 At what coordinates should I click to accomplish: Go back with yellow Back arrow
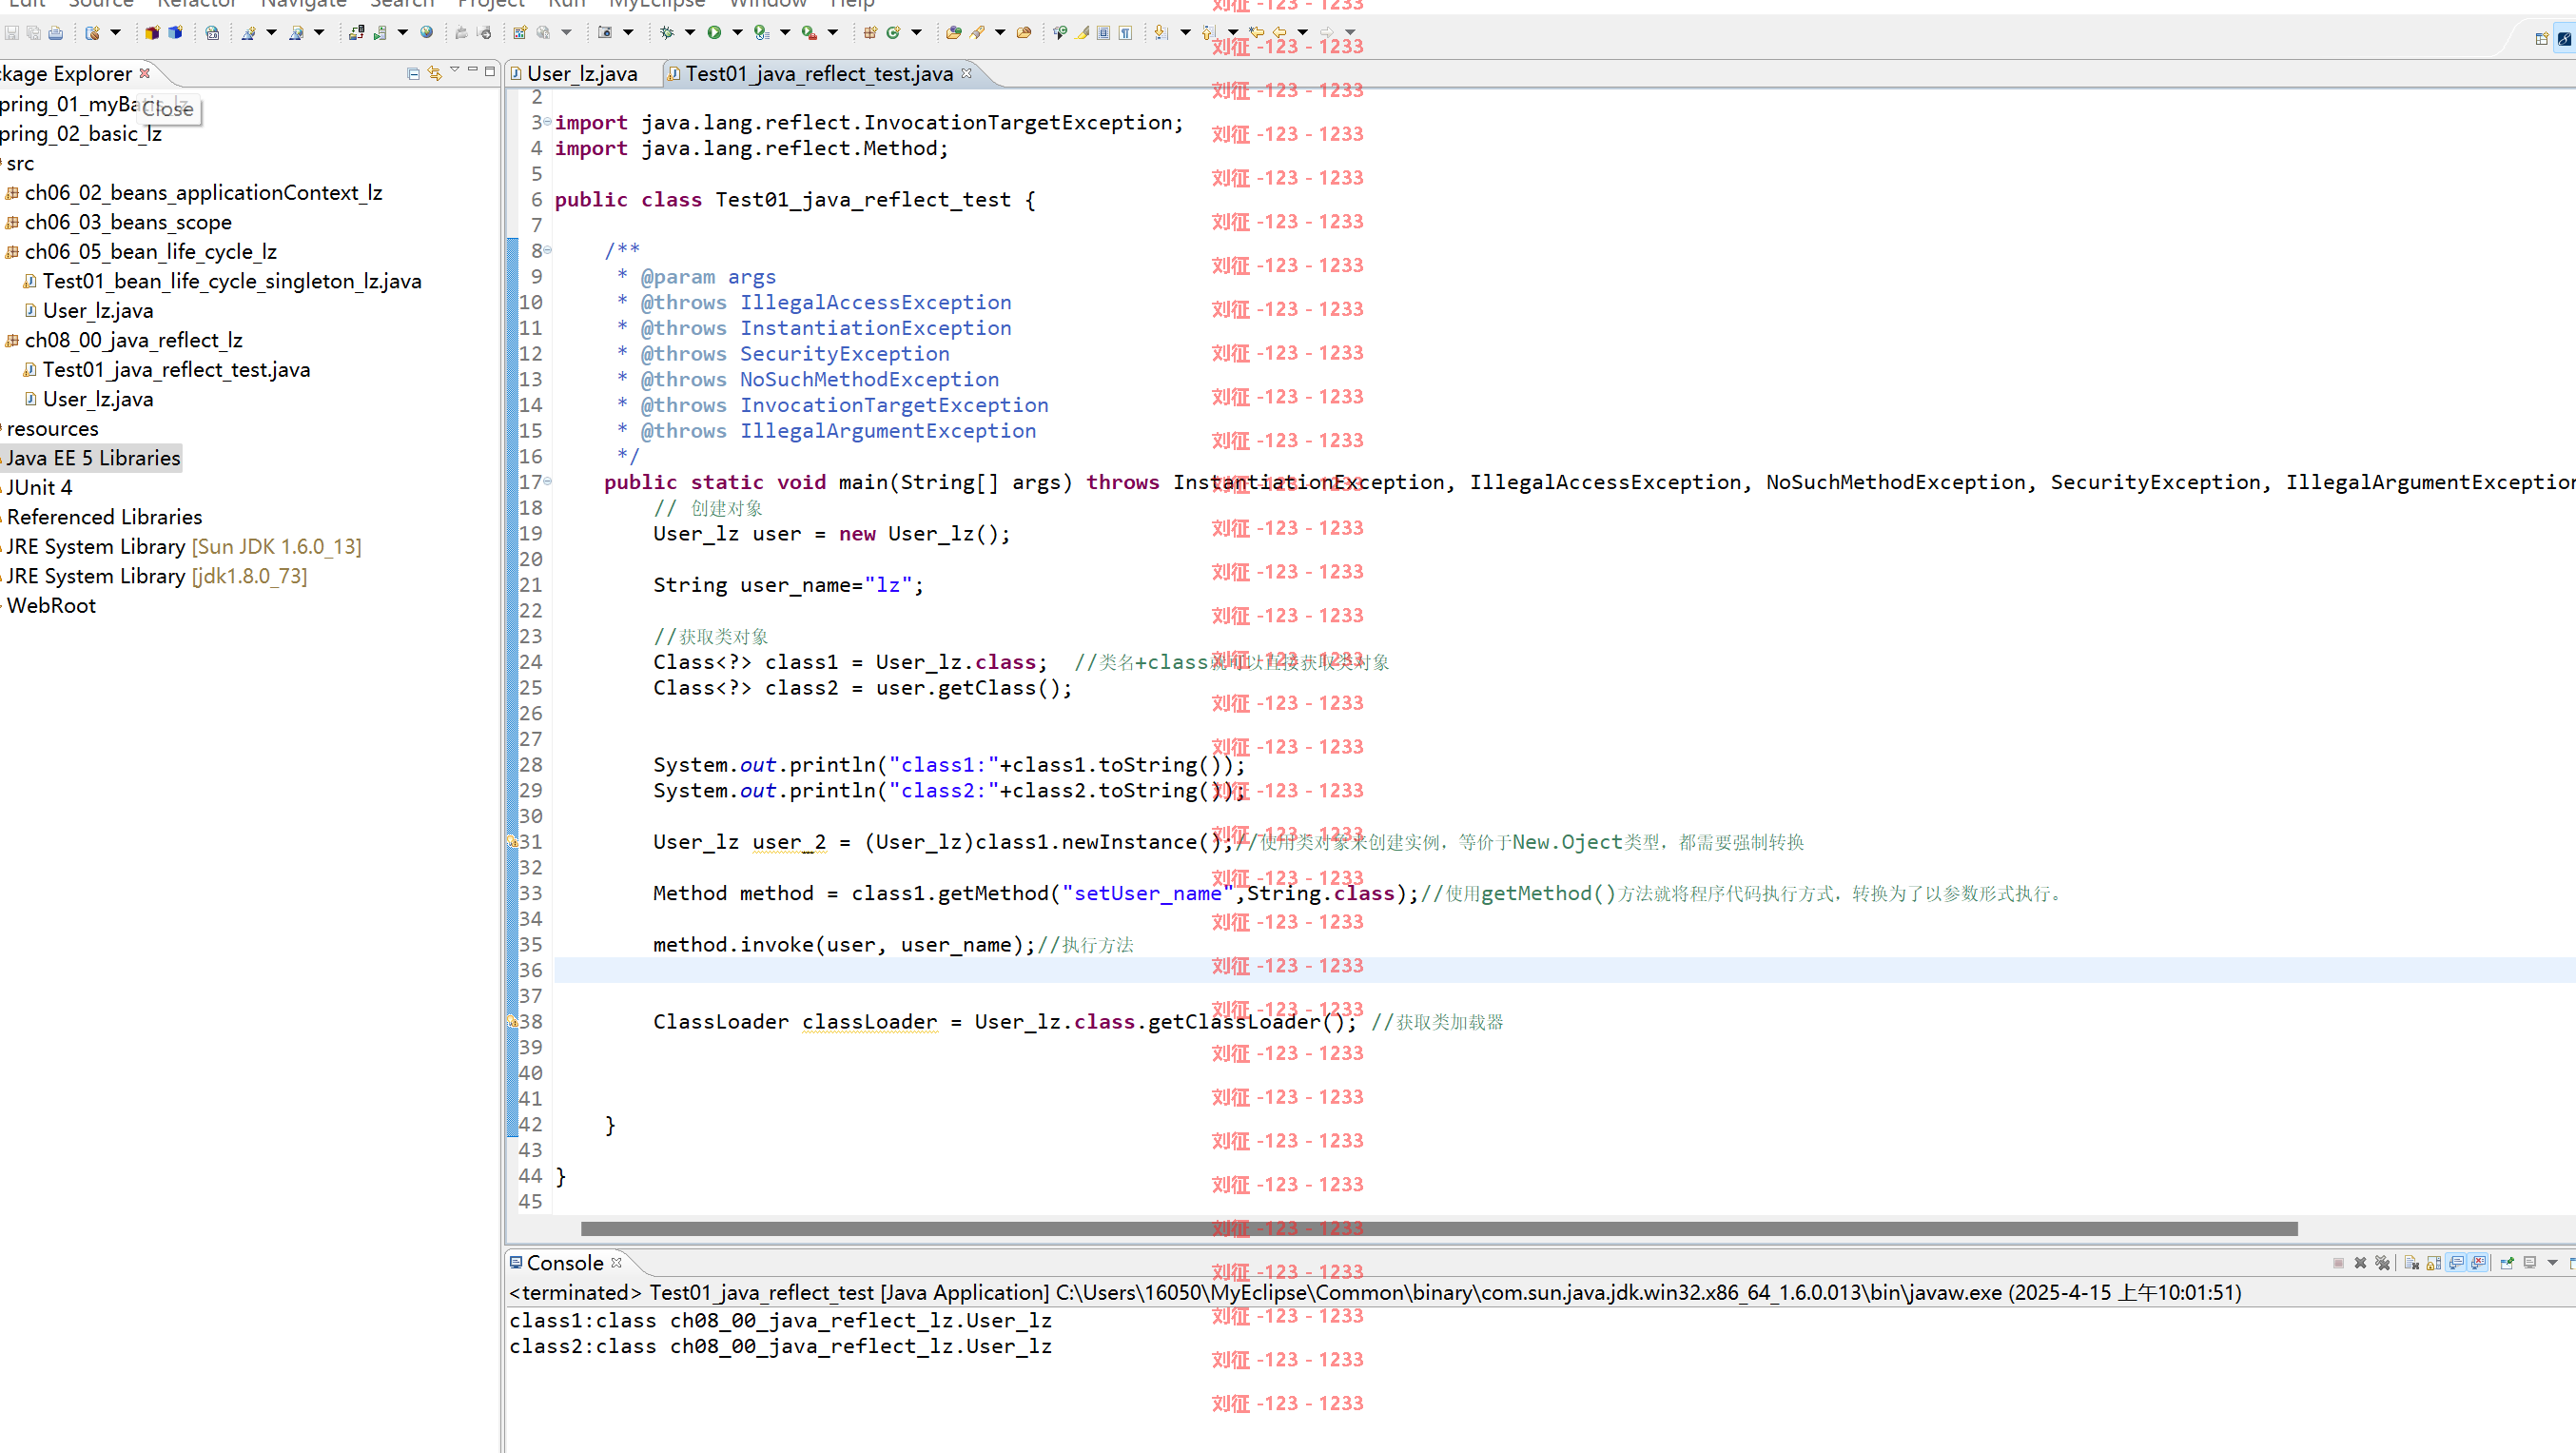coord(1280,33)
